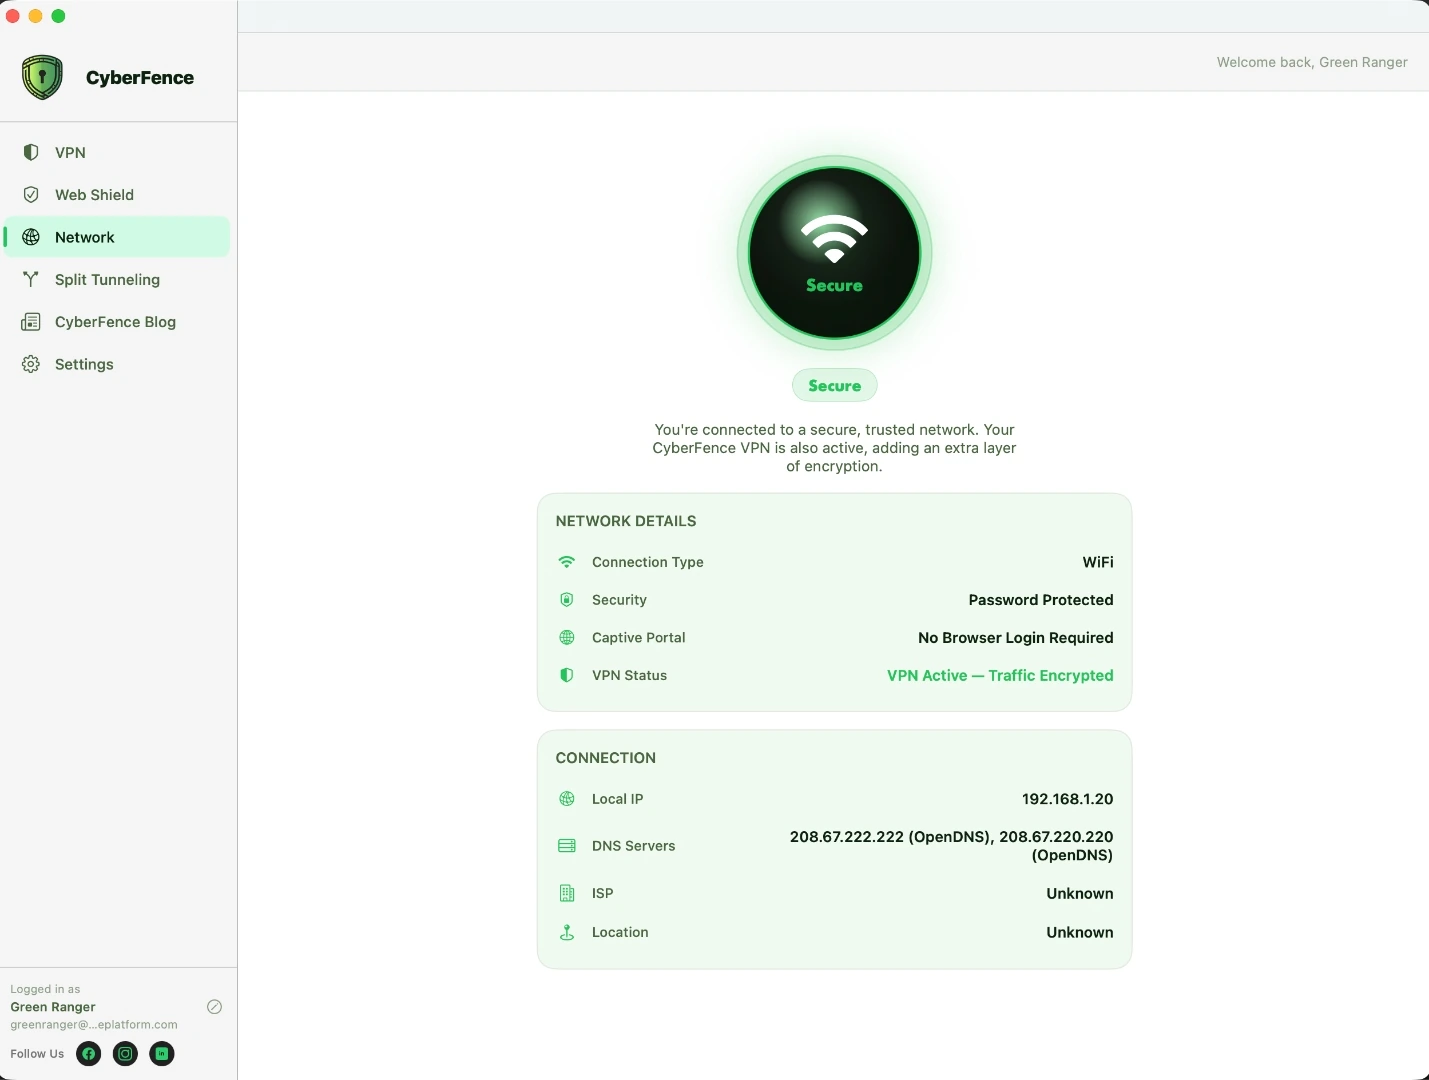Click the lock shield icon beside Security
Viewport: 1429px width, 1080px height.
567,600
